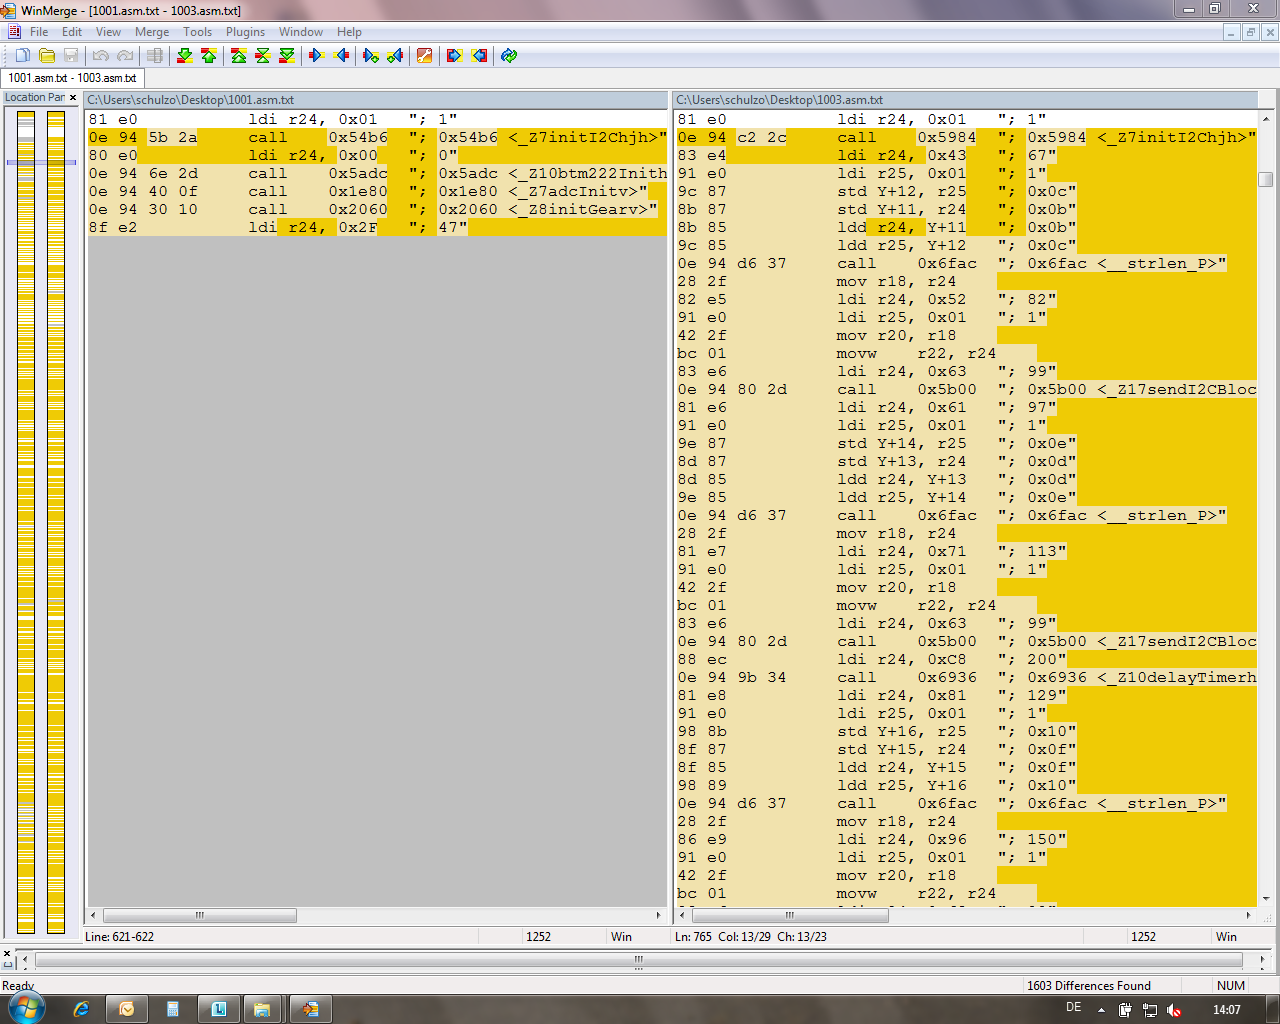Close the Location Pane with its X
The width and height of the screenshot is (1280, 1024).
pos(73,97)
